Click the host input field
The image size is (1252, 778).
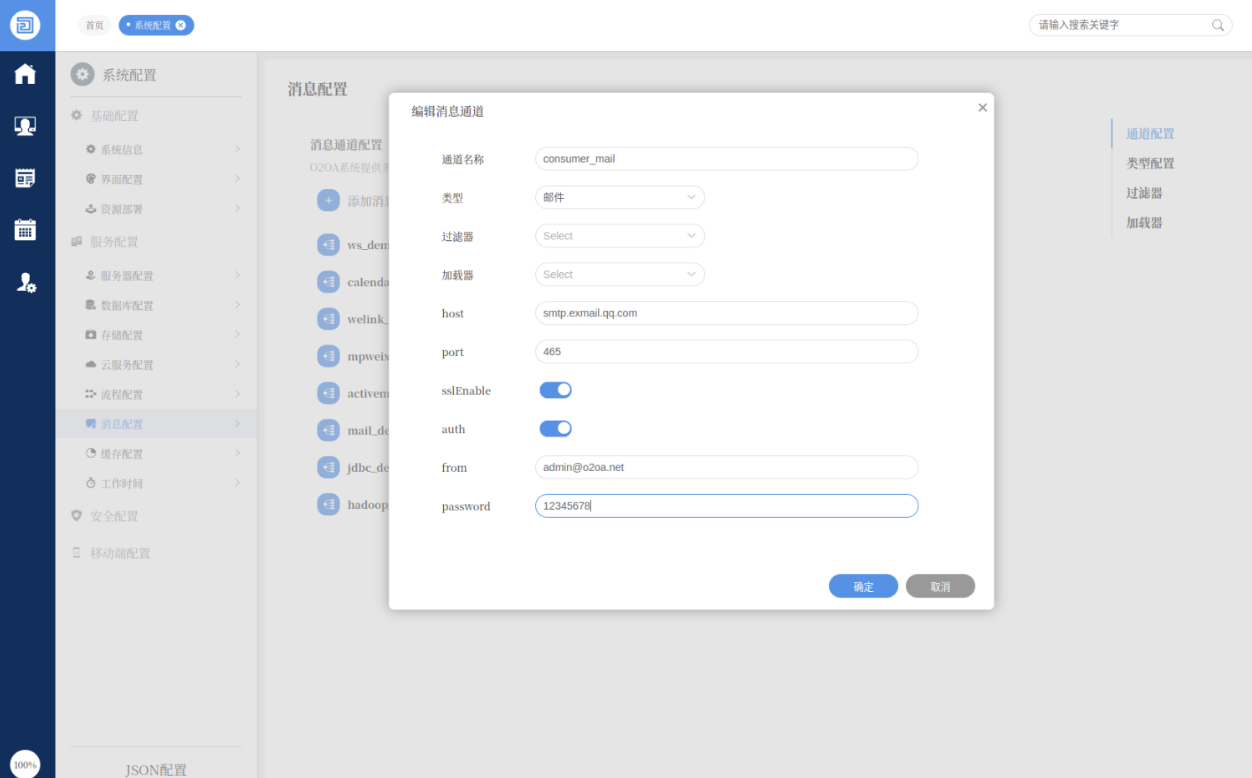click(726, 313)
